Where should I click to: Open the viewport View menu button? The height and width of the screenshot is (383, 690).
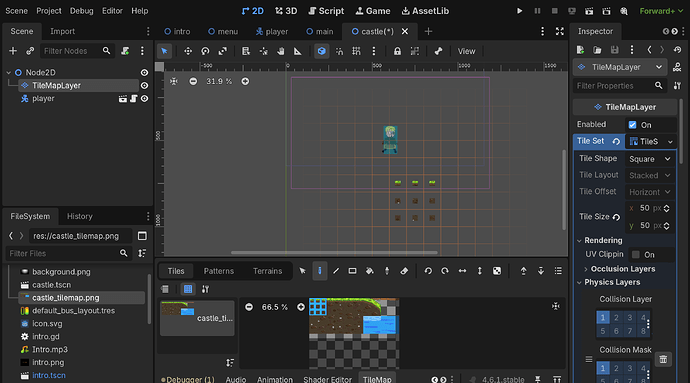(466, 51)
